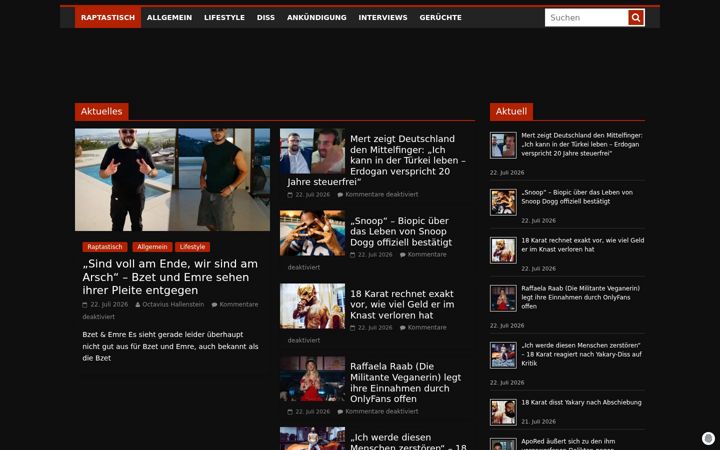
Task: Open the center Snoop Biopic thumbnail
Action: [x=312, y=233]
